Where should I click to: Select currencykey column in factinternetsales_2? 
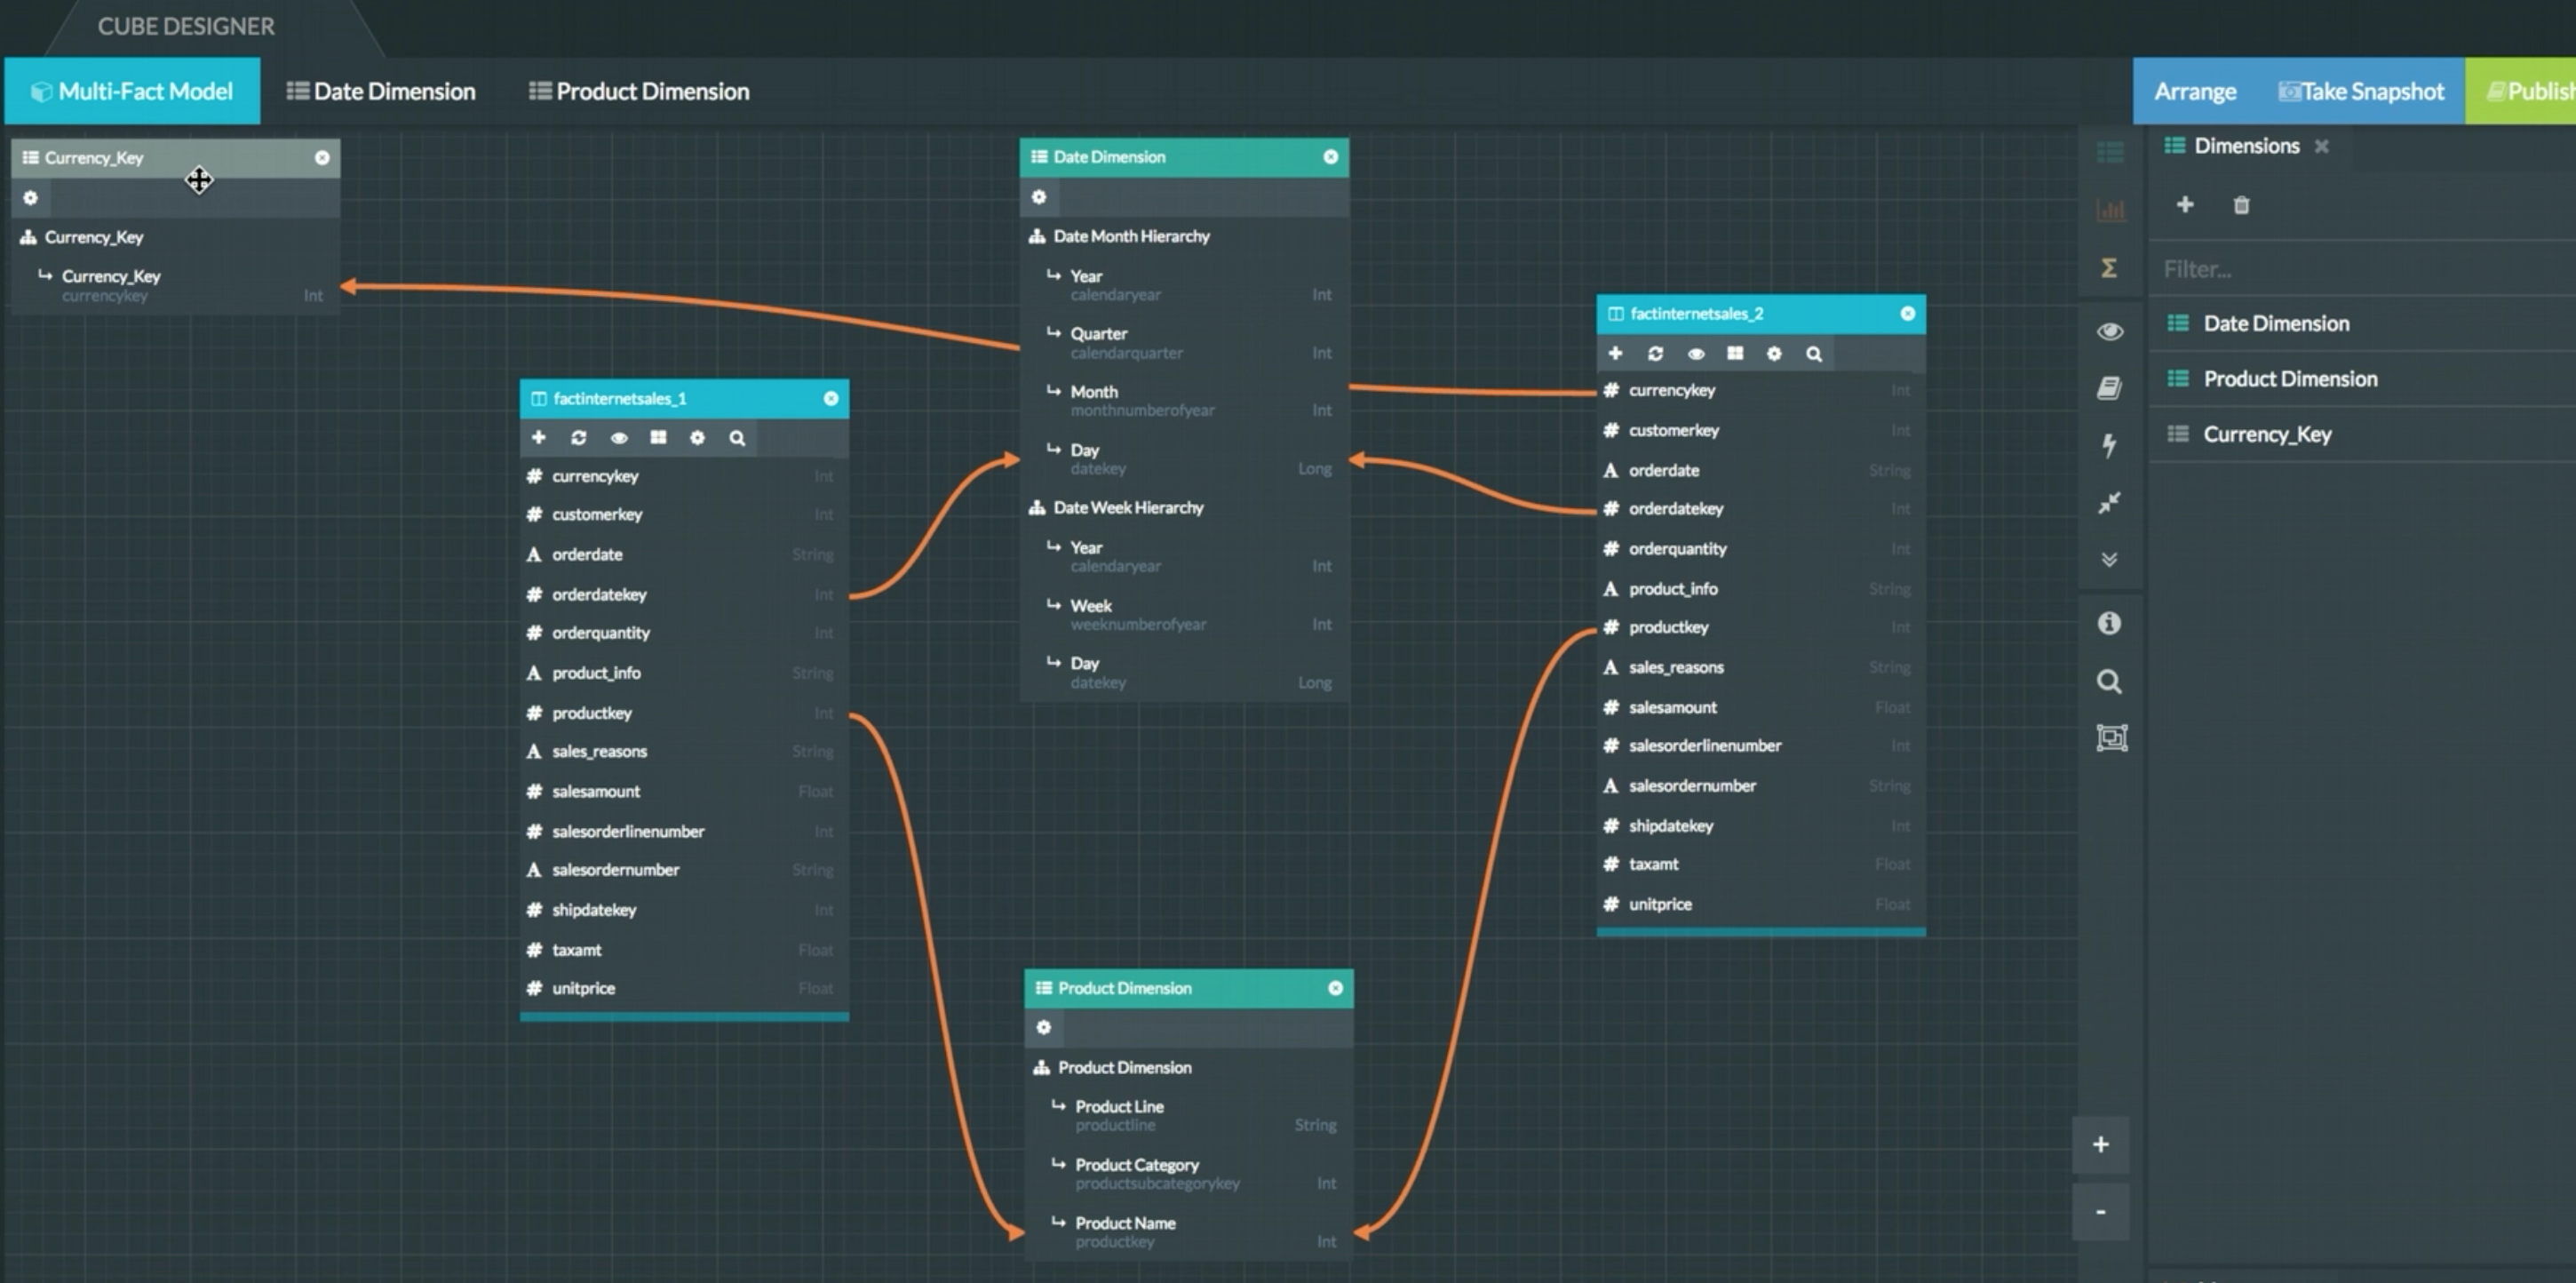[1761, 390]
